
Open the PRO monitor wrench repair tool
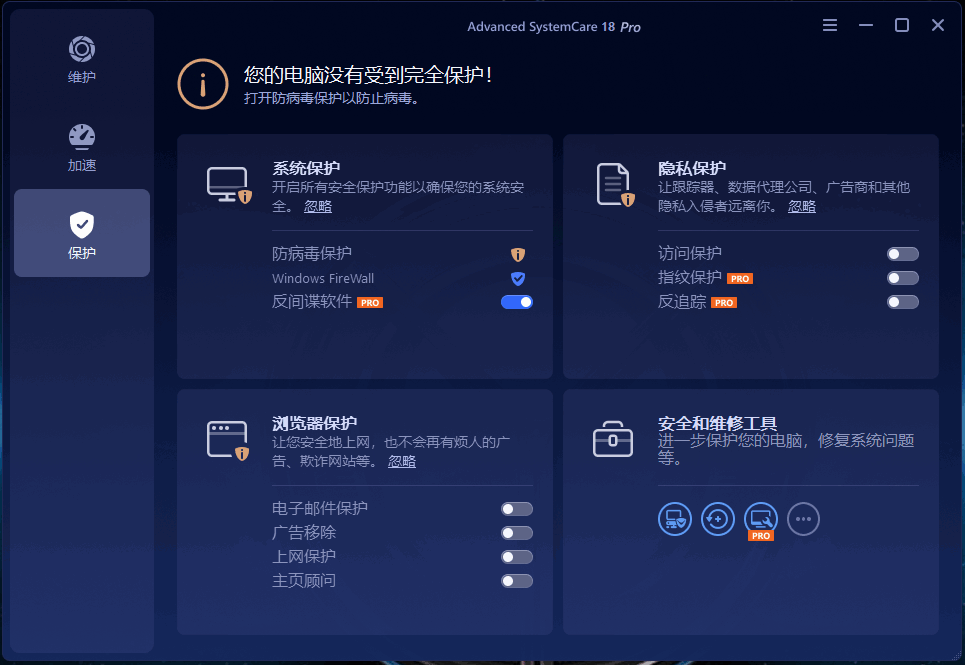761,519
